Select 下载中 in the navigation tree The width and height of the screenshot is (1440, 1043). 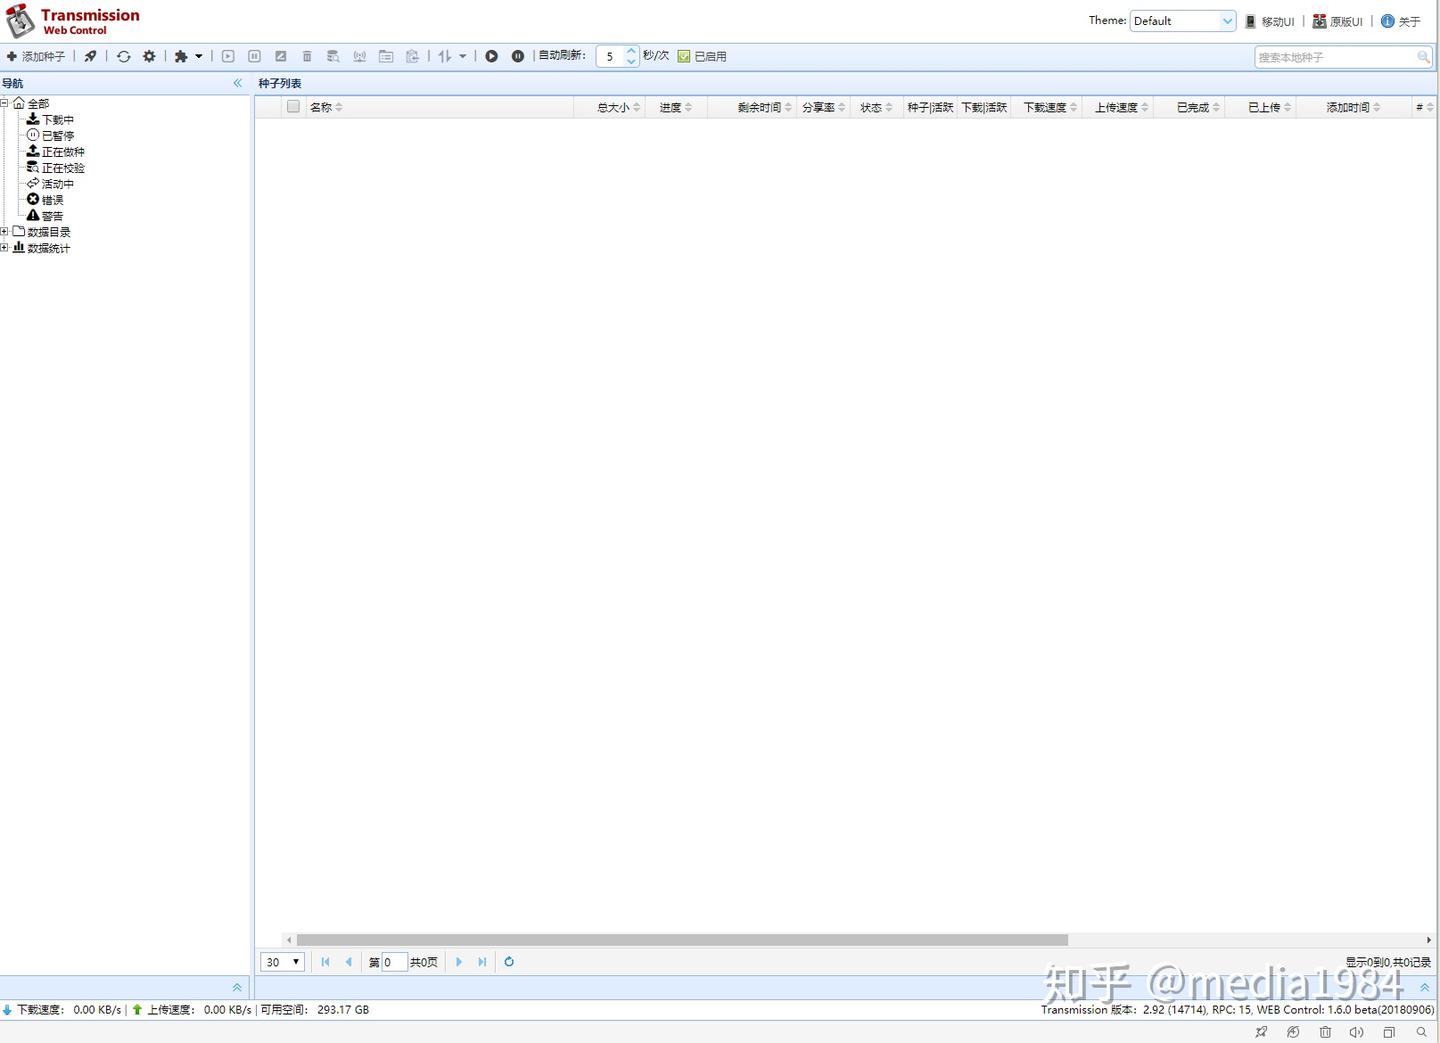pos(58,119)
